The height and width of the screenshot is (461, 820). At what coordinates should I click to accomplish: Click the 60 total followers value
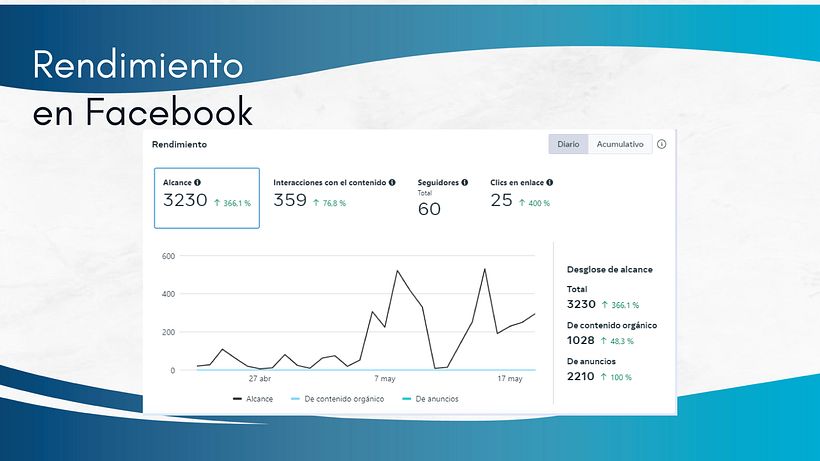coord(429,209)
